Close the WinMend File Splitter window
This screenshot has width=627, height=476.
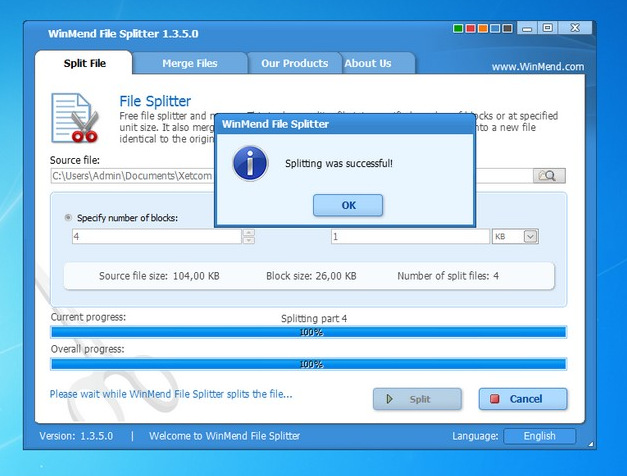pyautogui.click(x=575, y=28)
